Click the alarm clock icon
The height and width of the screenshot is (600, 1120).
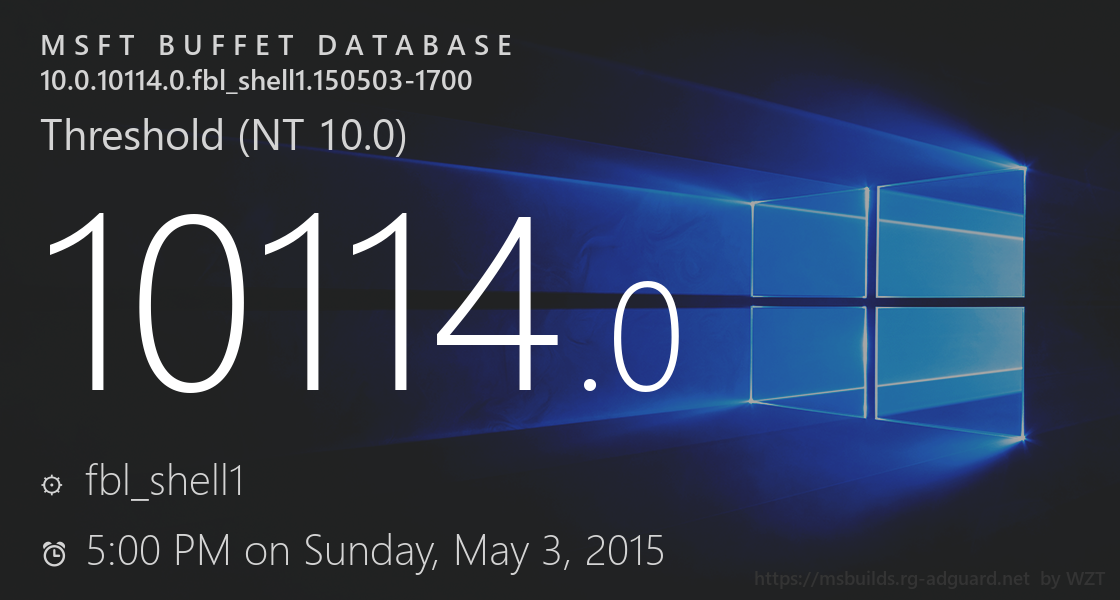(53, 552)
